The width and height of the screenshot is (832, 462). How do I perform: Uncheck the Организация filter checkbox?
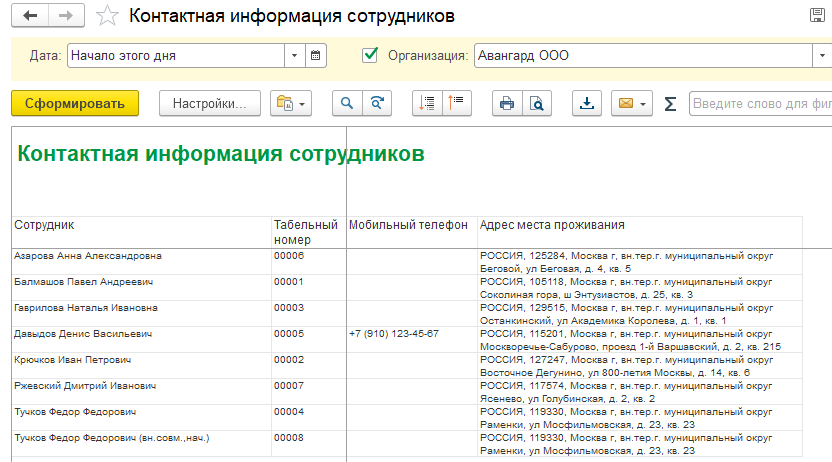point(370,55)
